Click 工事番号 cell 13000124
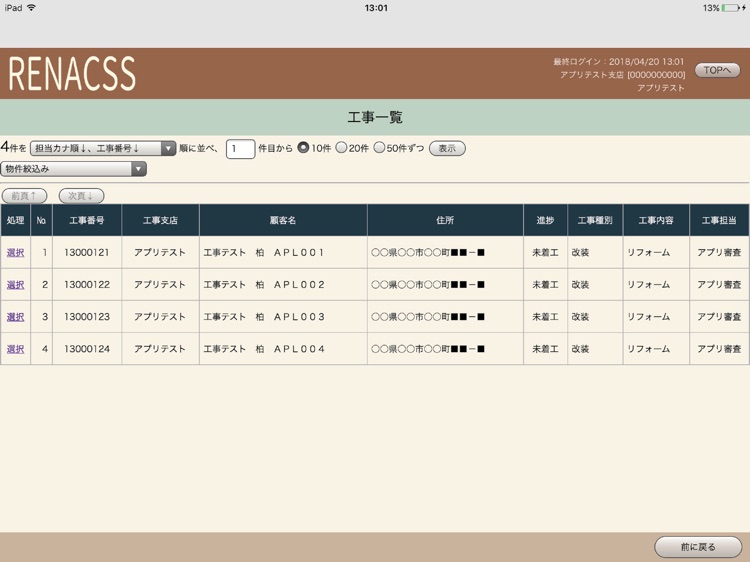750x562 pixels. [x=87, y=349]
